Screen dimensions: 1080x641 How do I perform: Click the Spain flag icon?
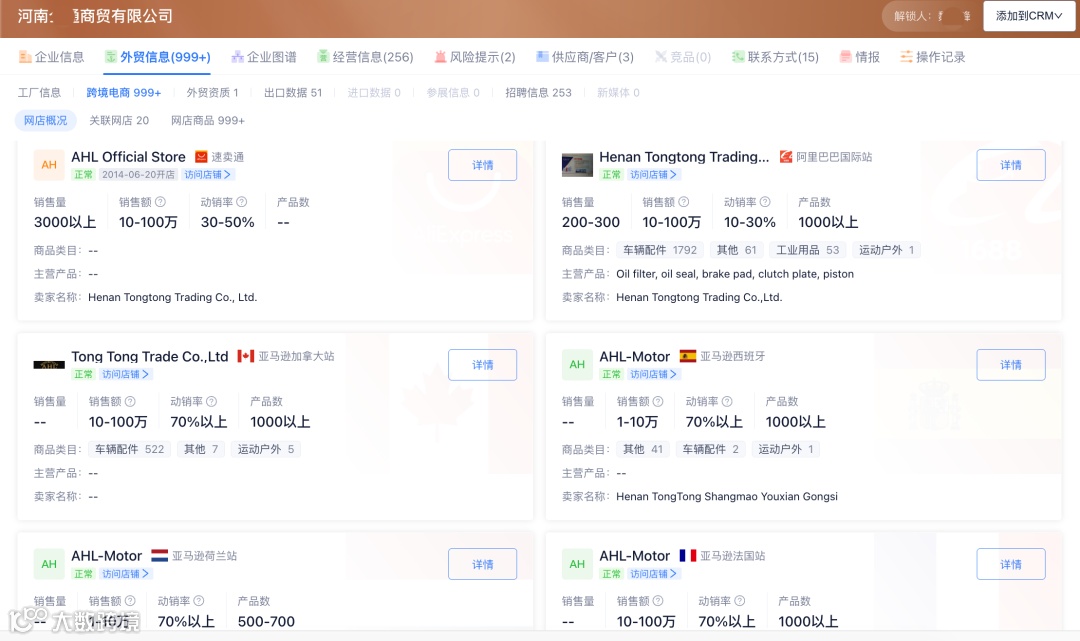(x=687, y=356)
